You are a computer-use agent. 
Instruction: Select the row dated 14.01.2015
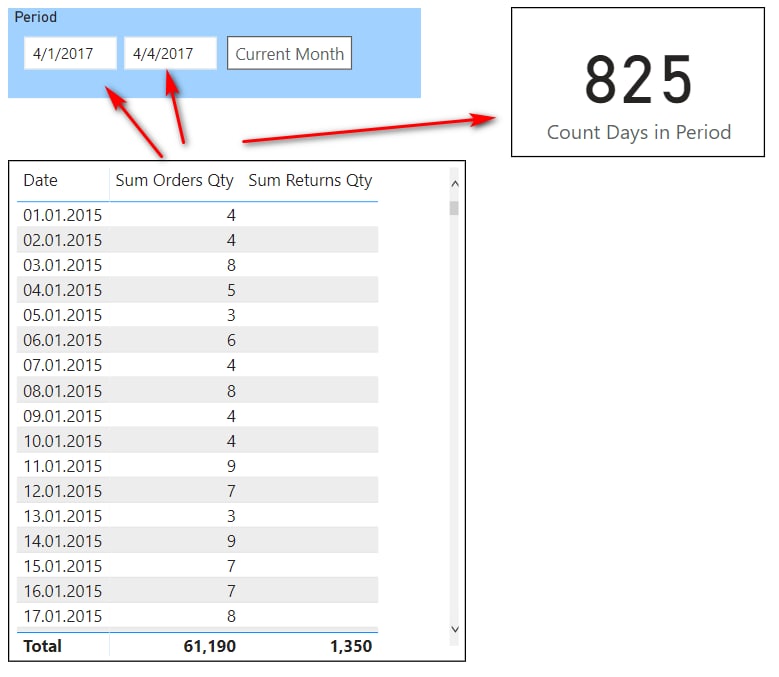pos(198,541)
